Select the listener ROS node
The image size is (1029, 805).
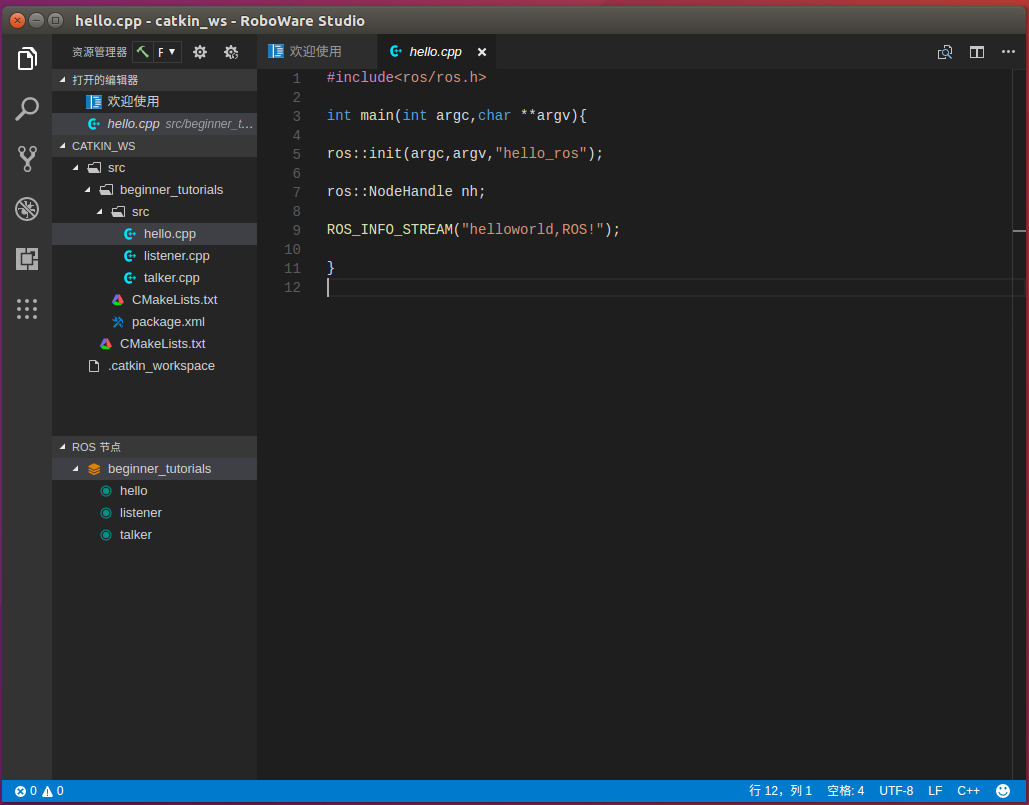140,513
